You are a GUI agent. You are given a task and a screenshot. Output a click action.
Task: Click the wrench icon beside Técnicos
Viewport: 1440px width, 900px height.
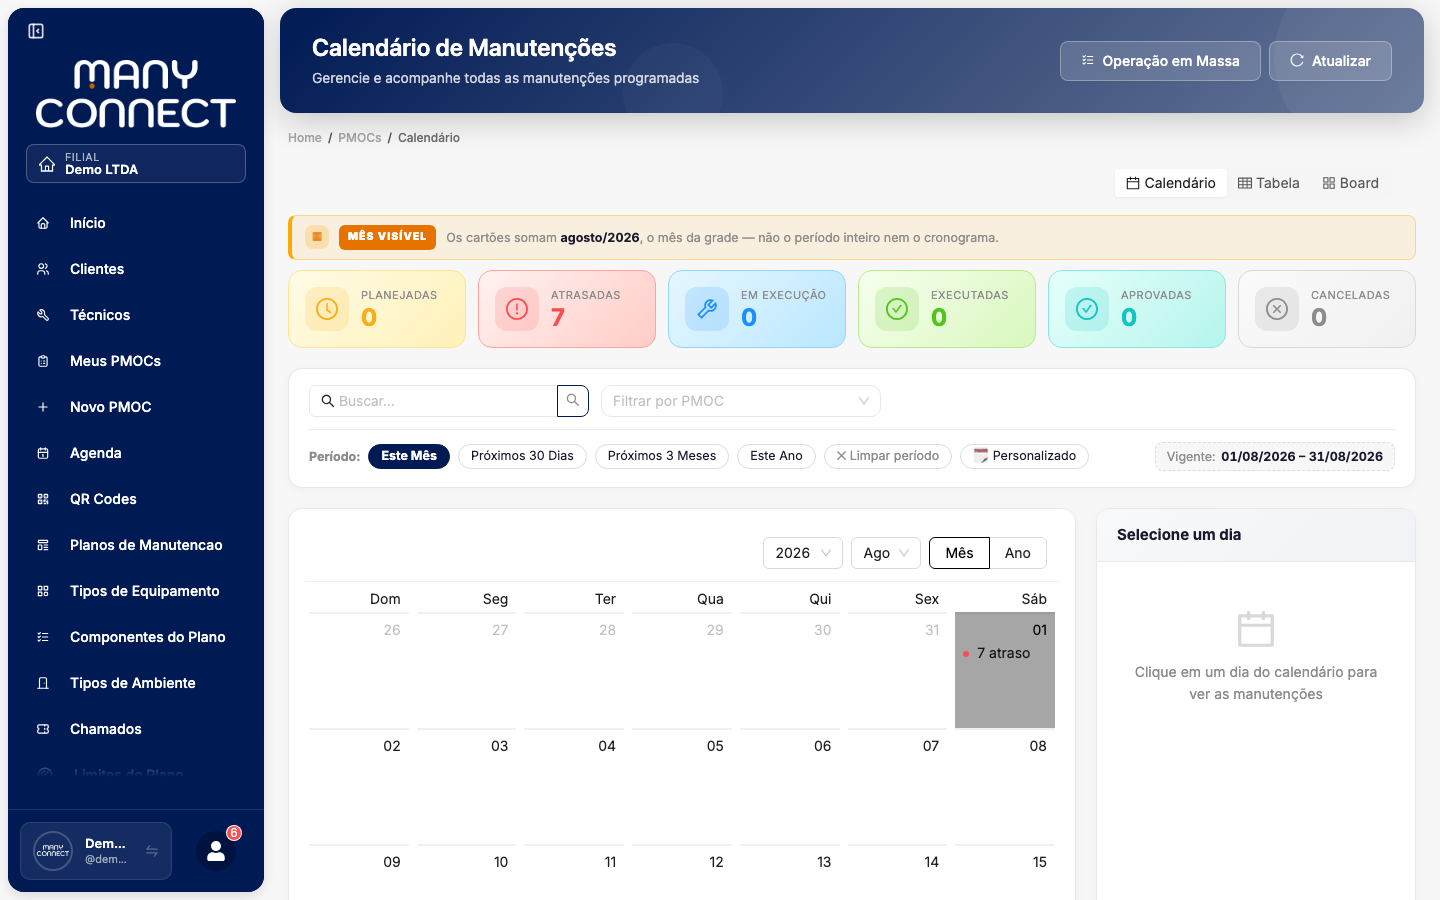[43, 315]
